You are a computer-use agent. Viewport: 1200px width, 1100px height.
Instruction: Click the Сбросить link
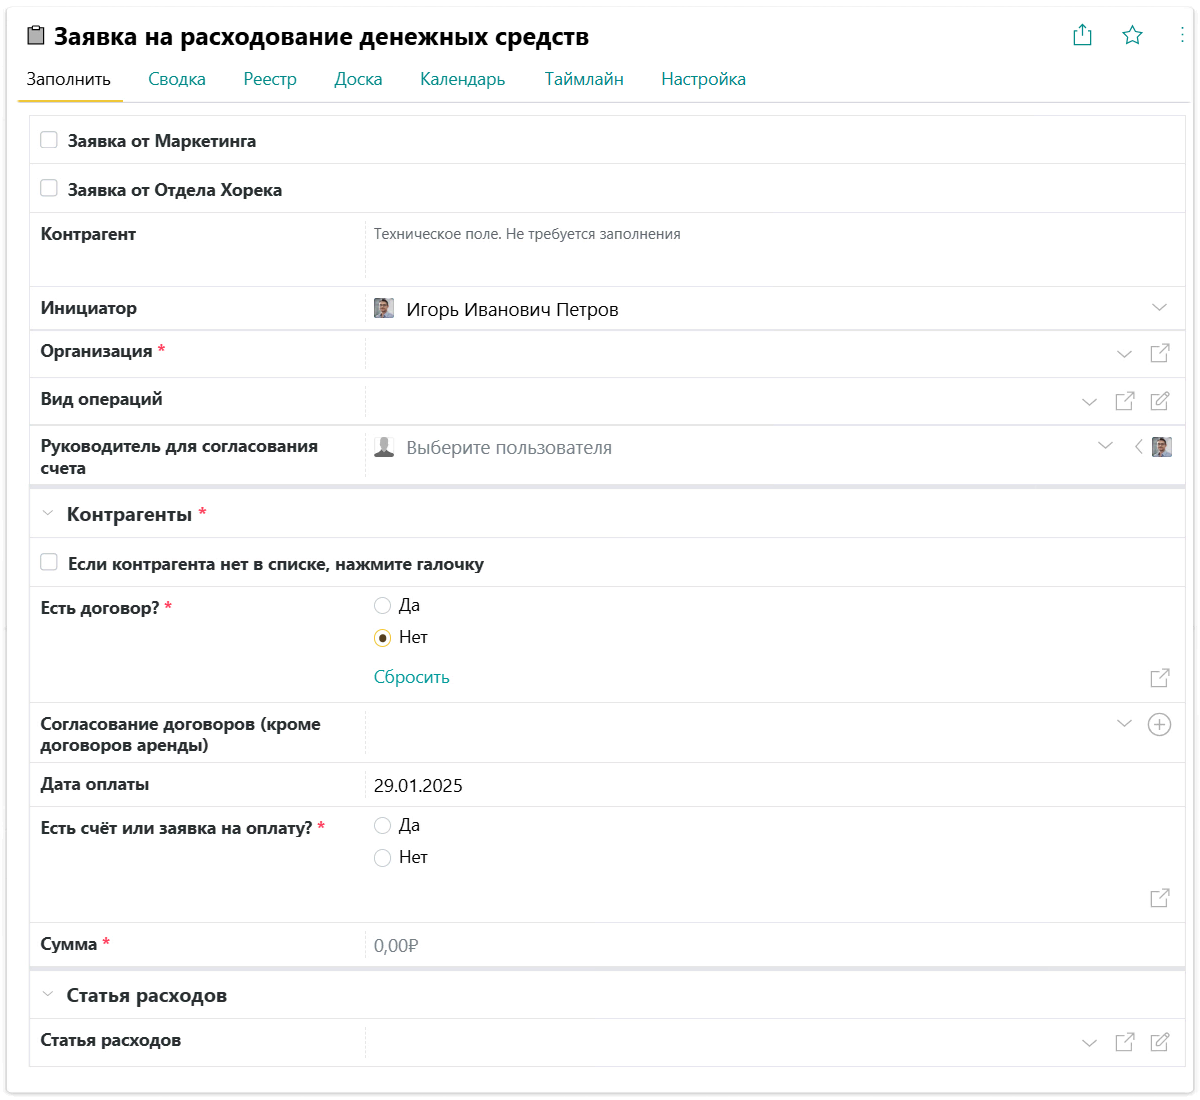pos(411,677)
